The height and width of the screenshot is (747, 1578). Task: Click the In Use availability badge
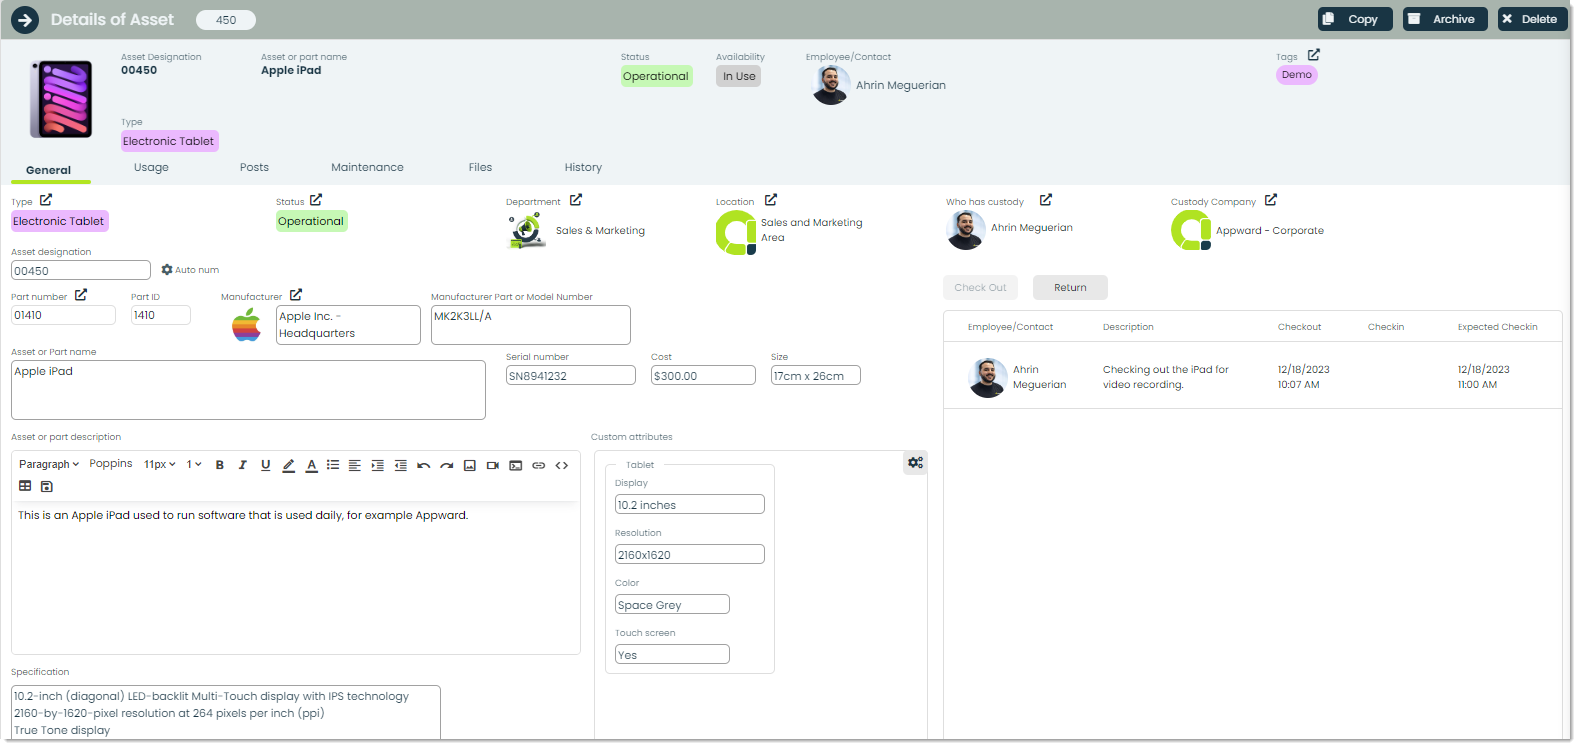pyautogui.click(x=739, y=76)
